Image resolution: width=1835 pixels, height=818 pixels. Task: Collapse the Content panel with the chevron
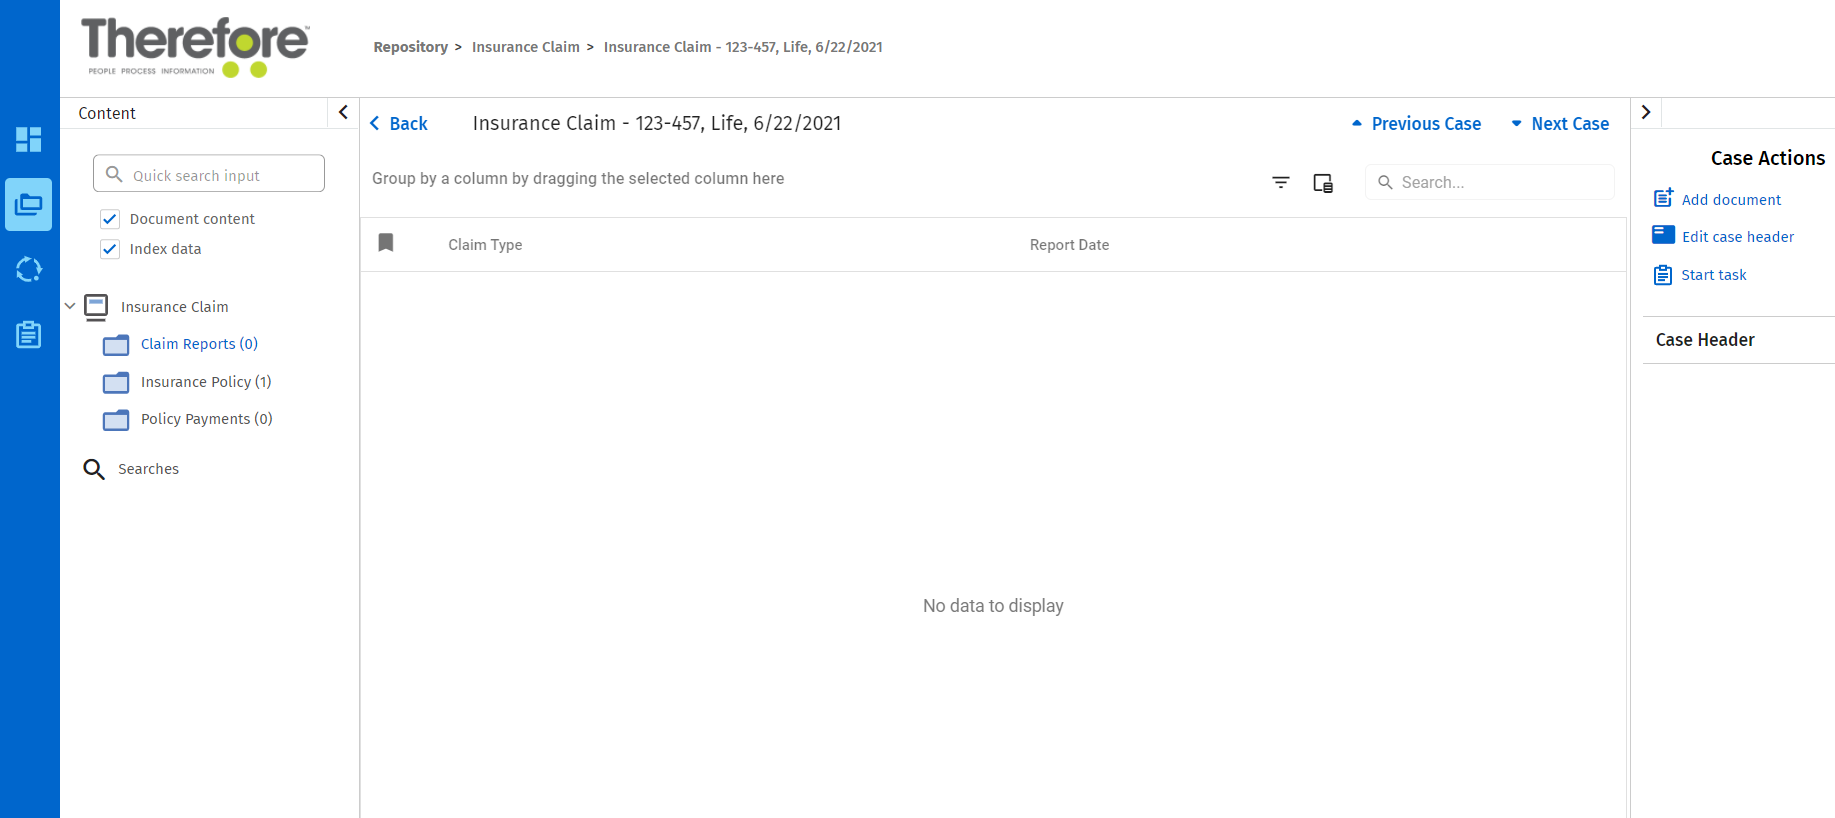(x=343, y=112)
